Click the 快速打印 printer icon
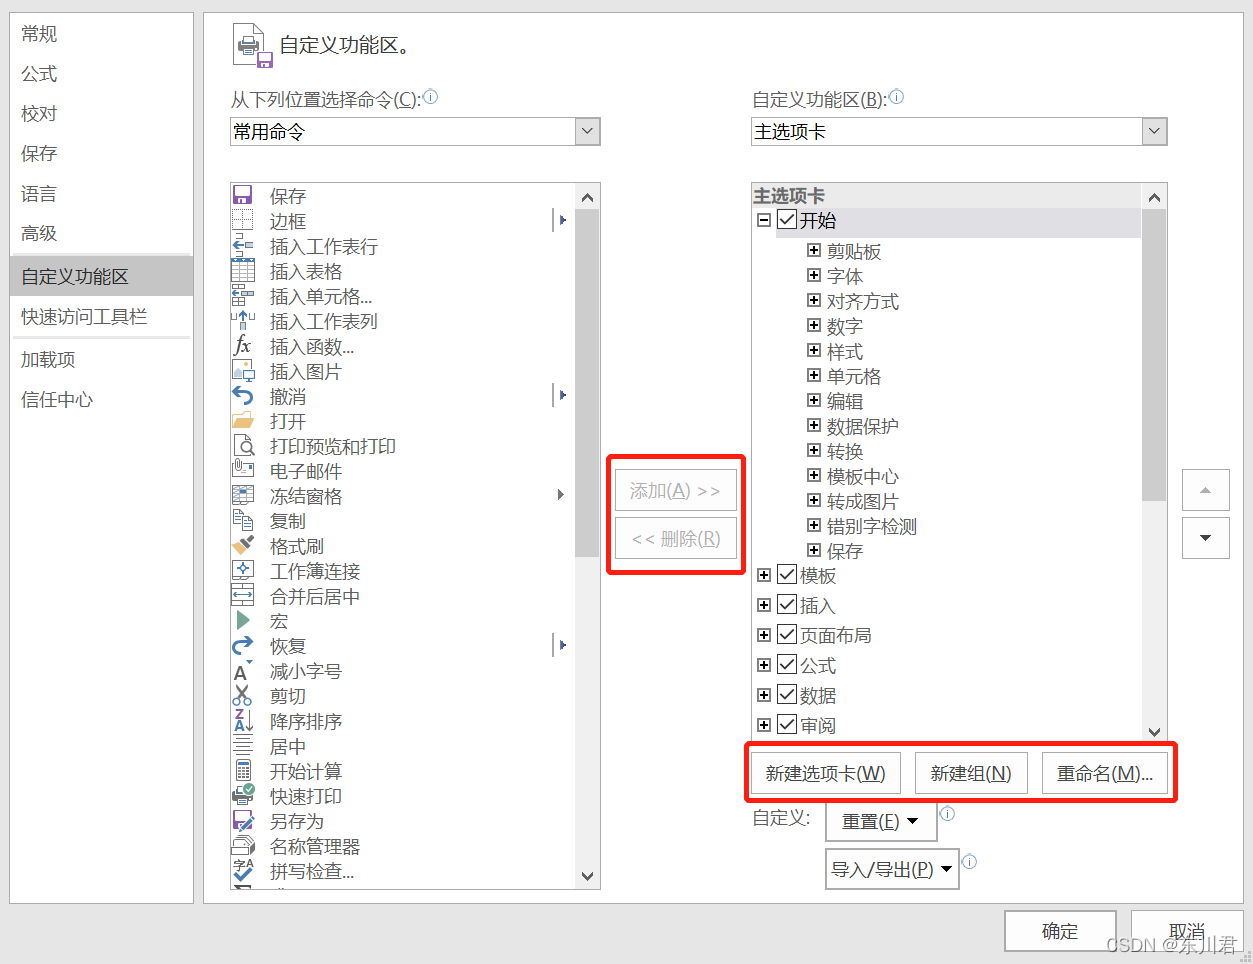The width and height of the screenshot is (1253, 964). point(243,795)
